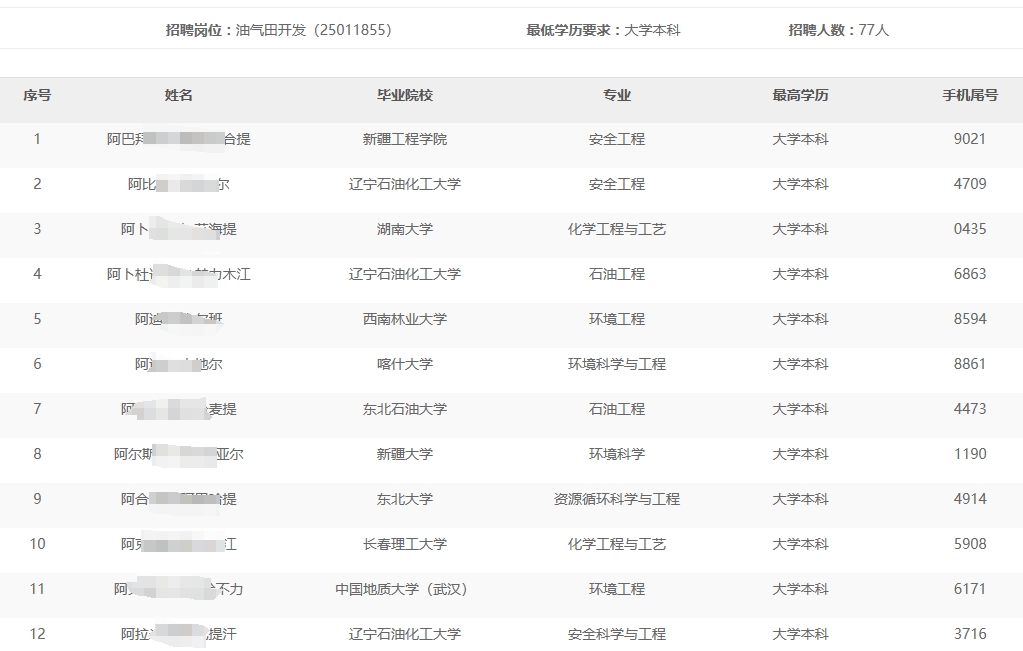The height and width of the screenshot is (651, 1023).
Task: Click the 招聘岗位 油气田开发 text
Action: pyautogui.click(x=278, y=30)
